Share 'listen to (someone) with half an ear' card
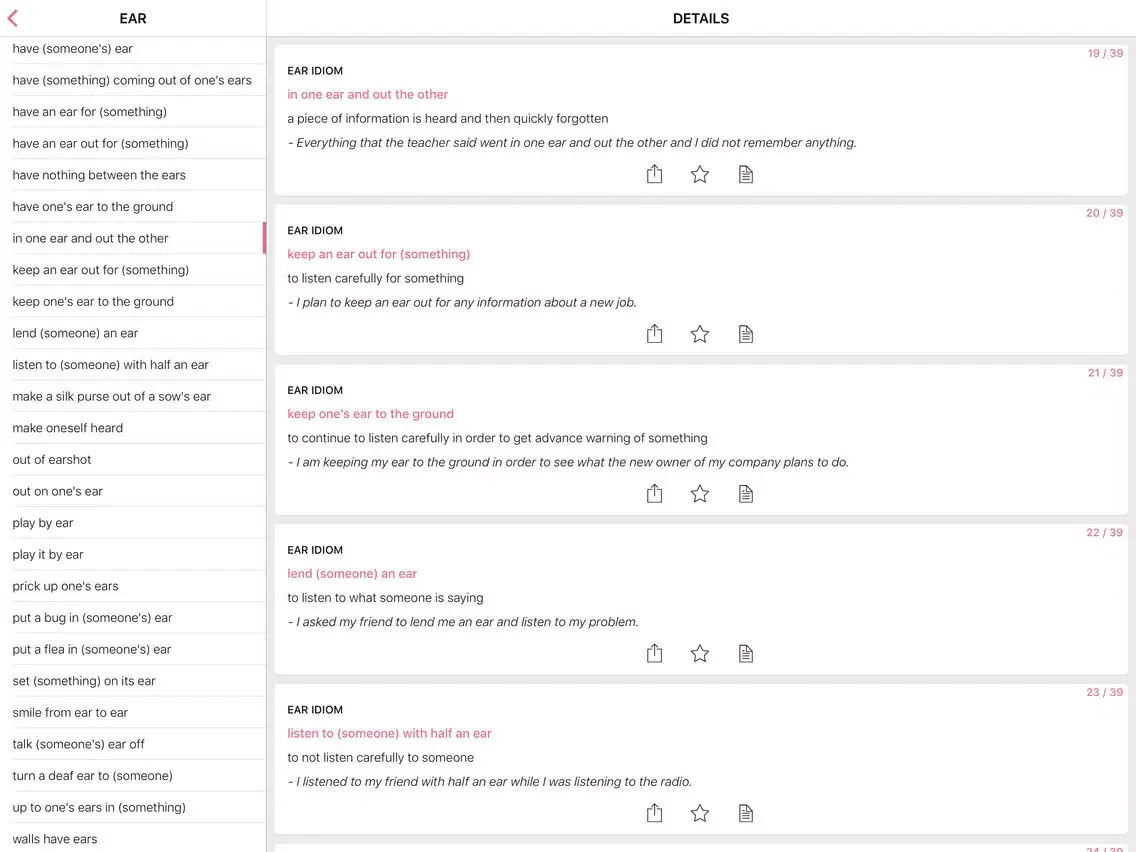Image resolution: width=1136 pixels, height=852 pixels. (654, 814)
